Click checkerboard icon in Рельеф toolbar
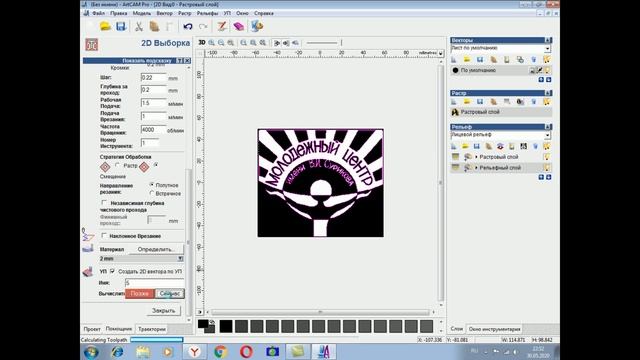The image size is (640, 360). click(x=524, y=146)
